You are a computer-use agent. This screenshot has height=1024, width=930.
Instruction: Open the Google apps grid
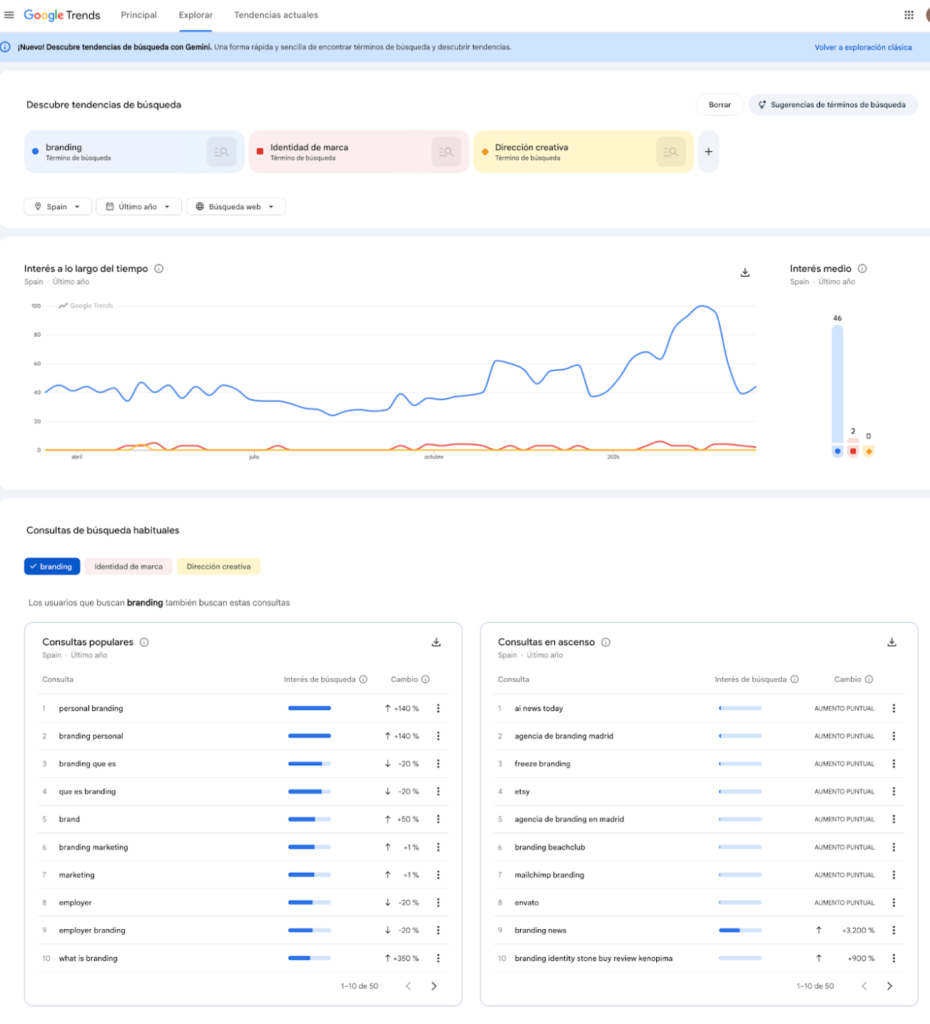tap(908, 15)
